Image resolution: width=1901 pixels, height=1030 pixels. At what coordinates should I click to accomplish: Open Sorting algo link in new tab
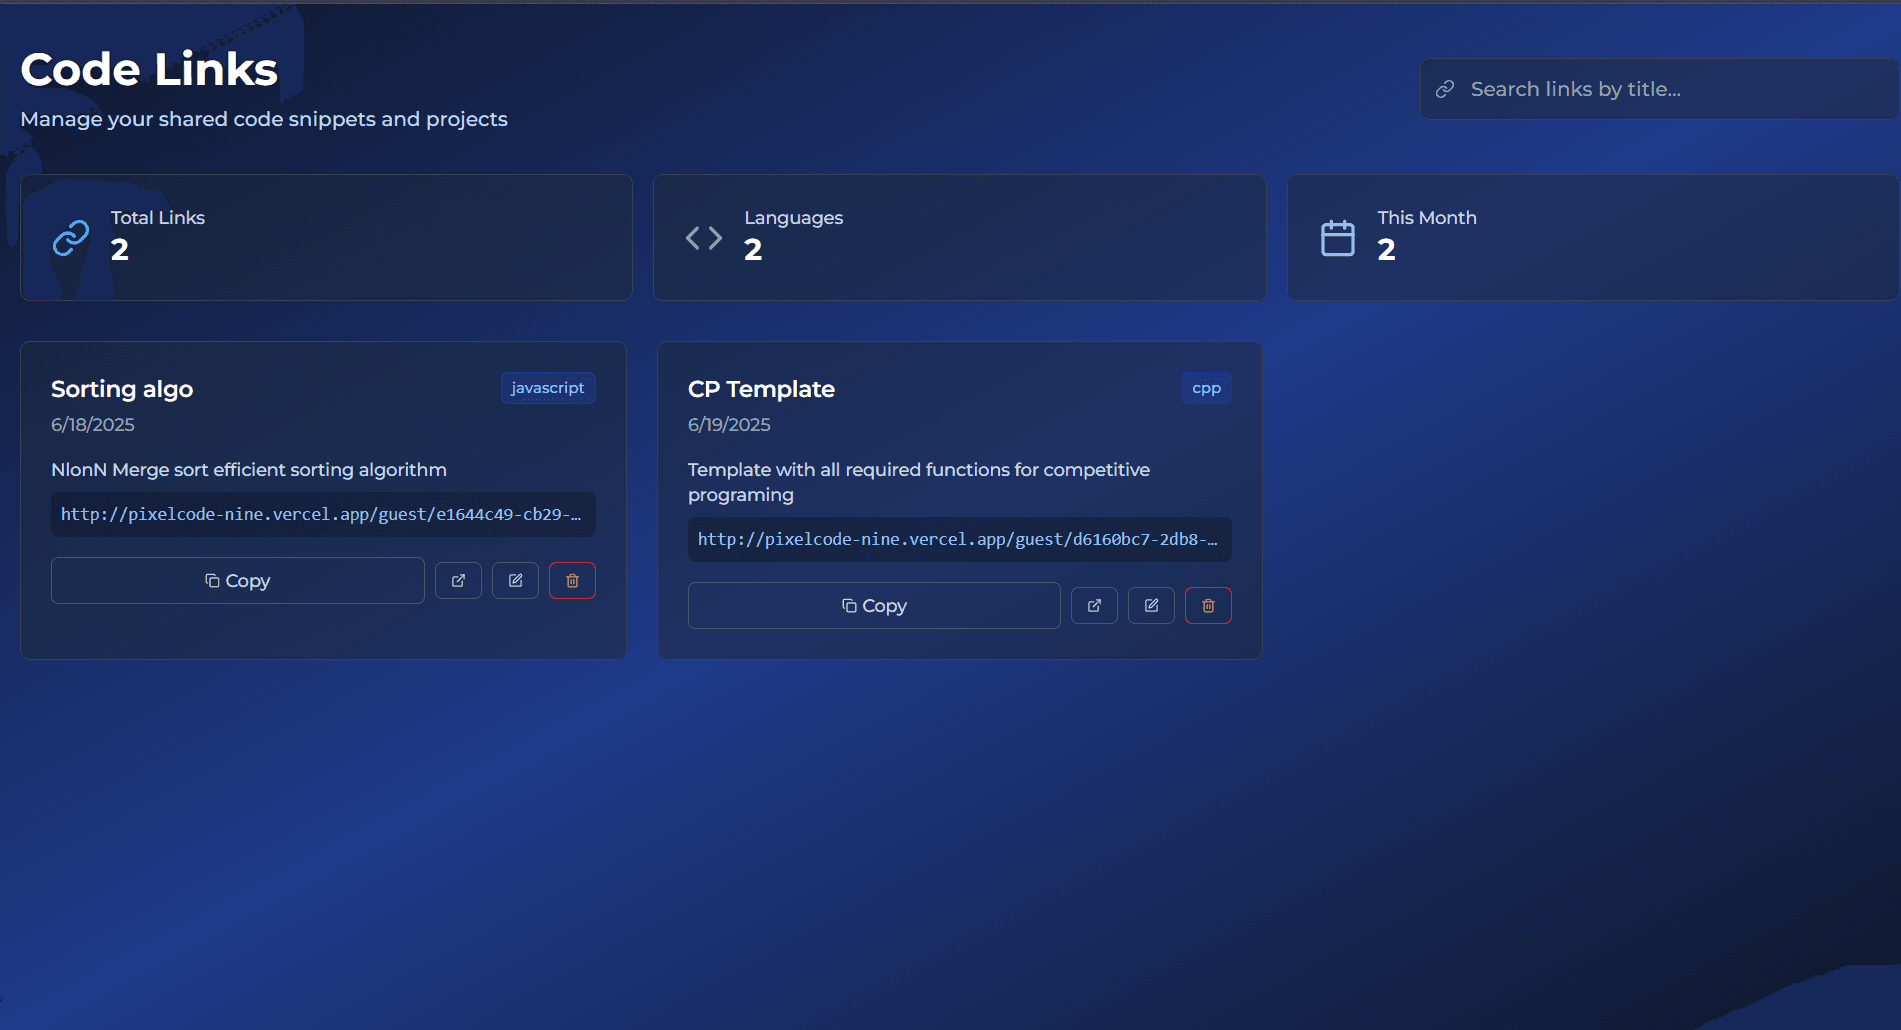point(458,581)
